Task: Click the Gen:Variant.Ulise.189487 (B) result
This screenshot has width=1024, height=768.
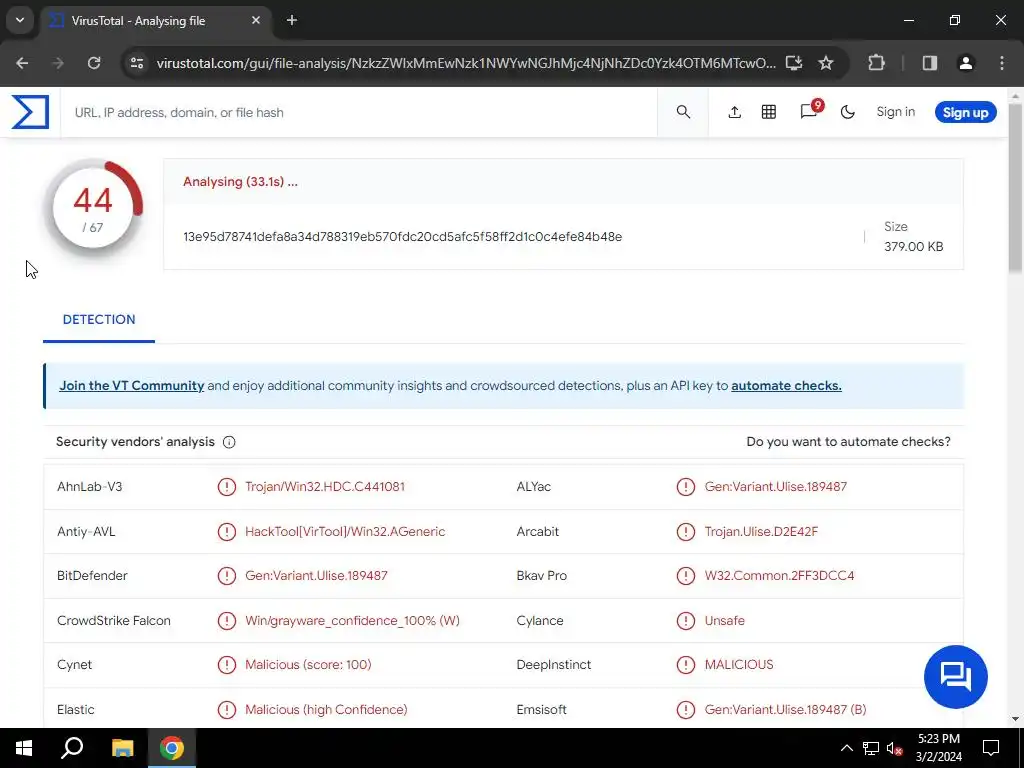Action: click(x=786, y=710)
